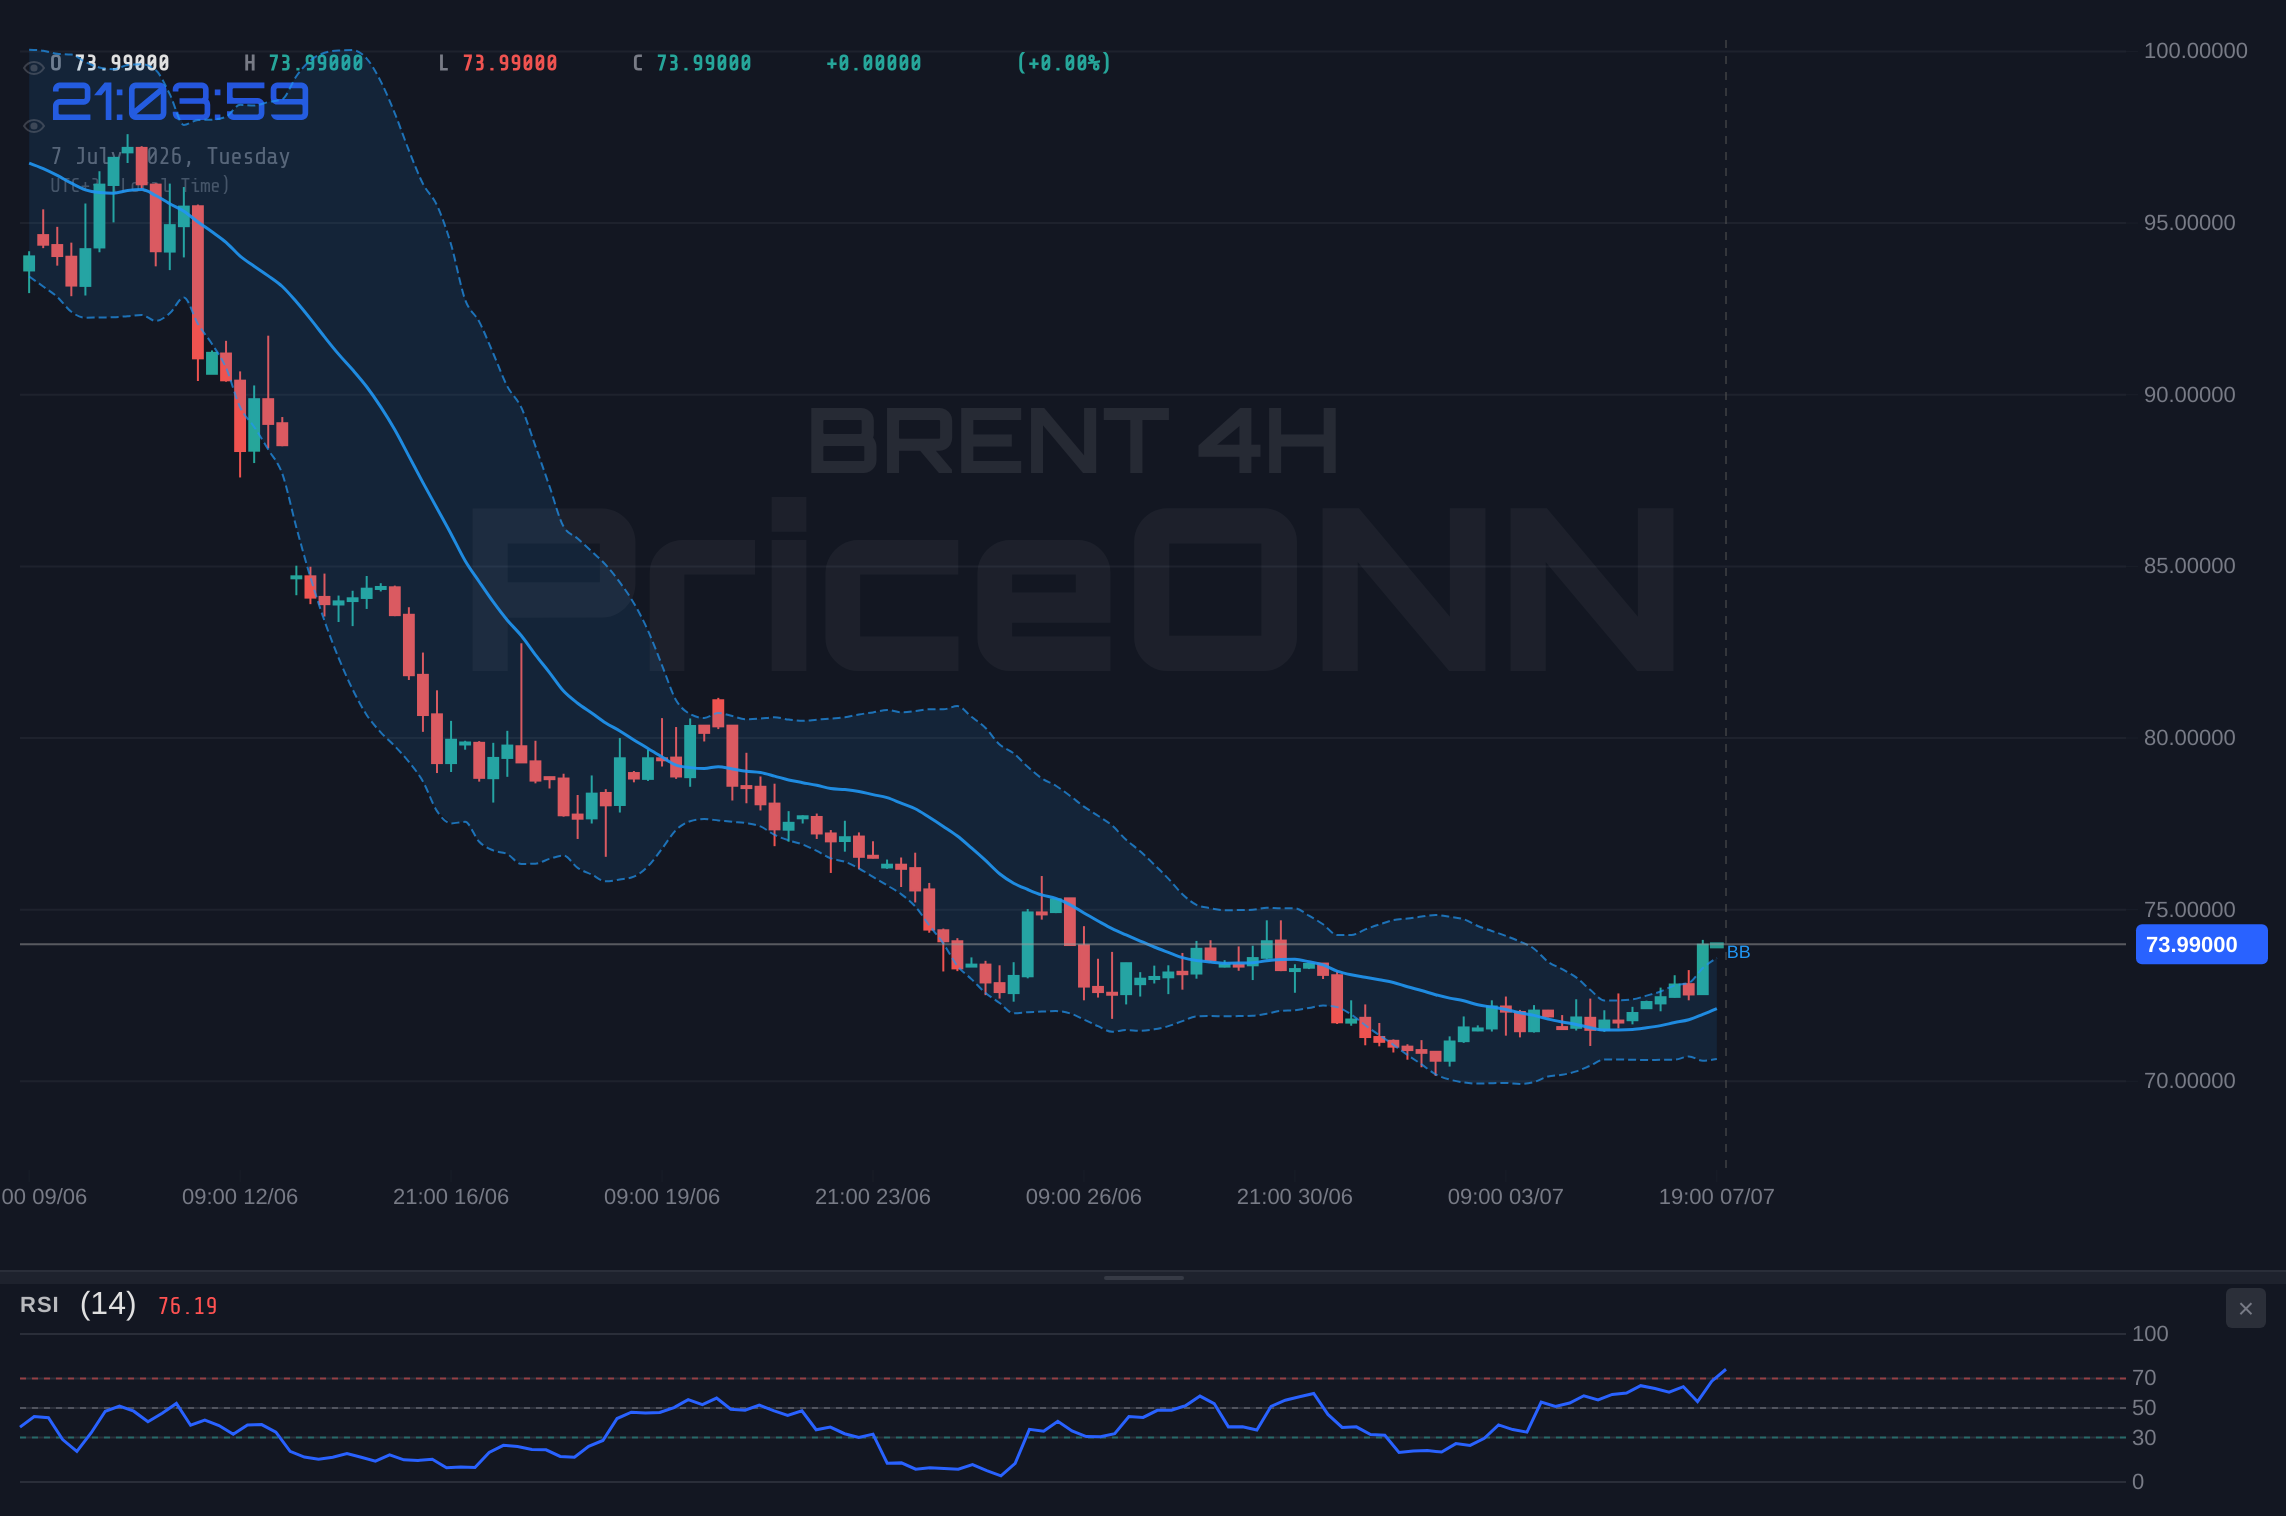Click the 30 level on the RSI scale
Viewport: 2286px width, 1516px height.
click(2144, 1438)
